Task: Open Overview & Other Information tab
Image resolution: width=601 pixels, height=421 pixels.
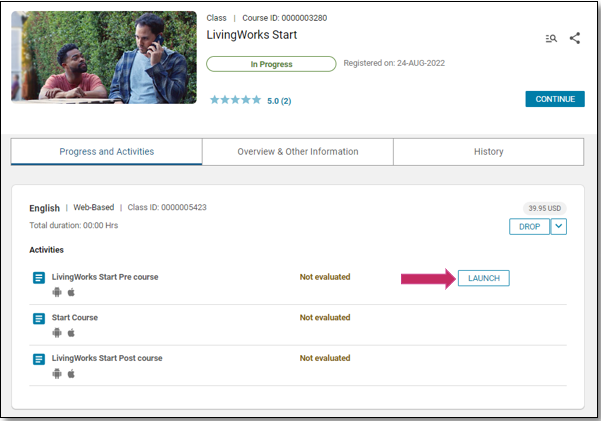Action: pyautogui.click(x=298, y=152)
